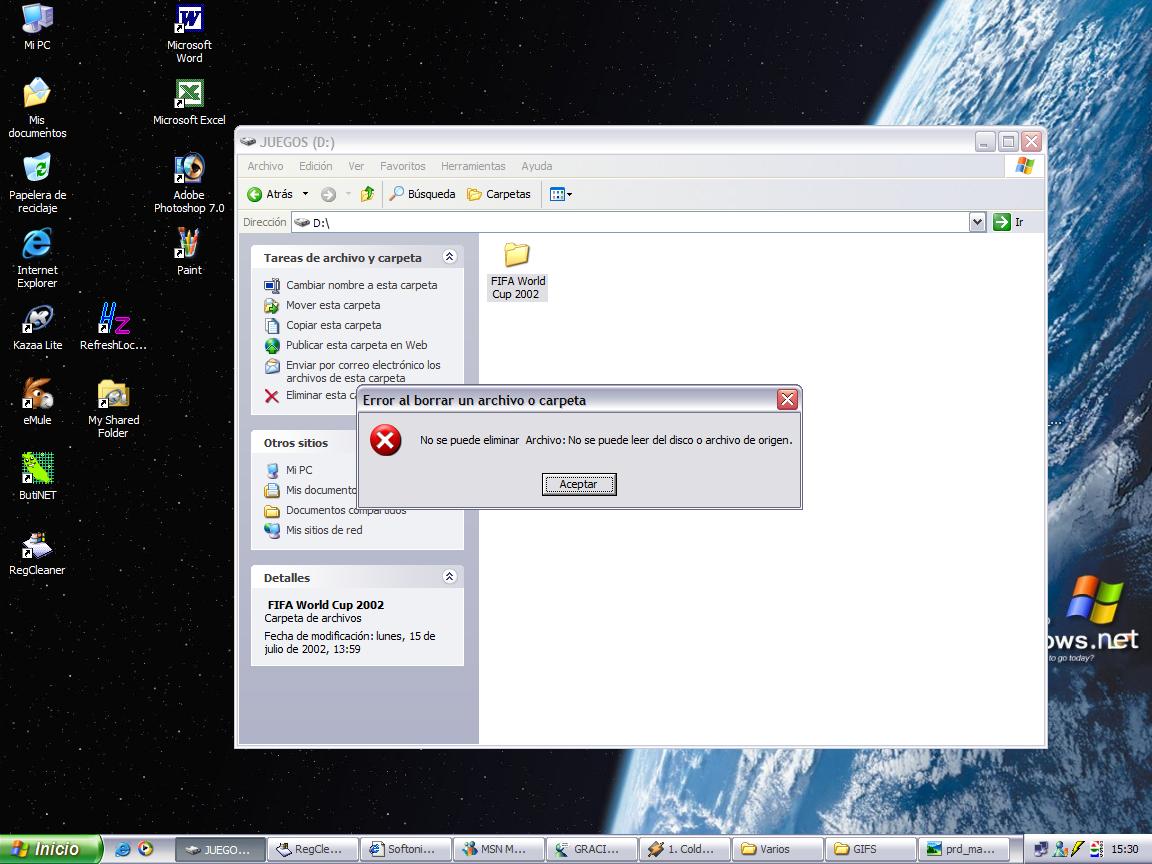This screenshot has height=864, width=1152.
Task: Open Documentos compartidos link
Action: pyautogui.click(x=335, y=510)
